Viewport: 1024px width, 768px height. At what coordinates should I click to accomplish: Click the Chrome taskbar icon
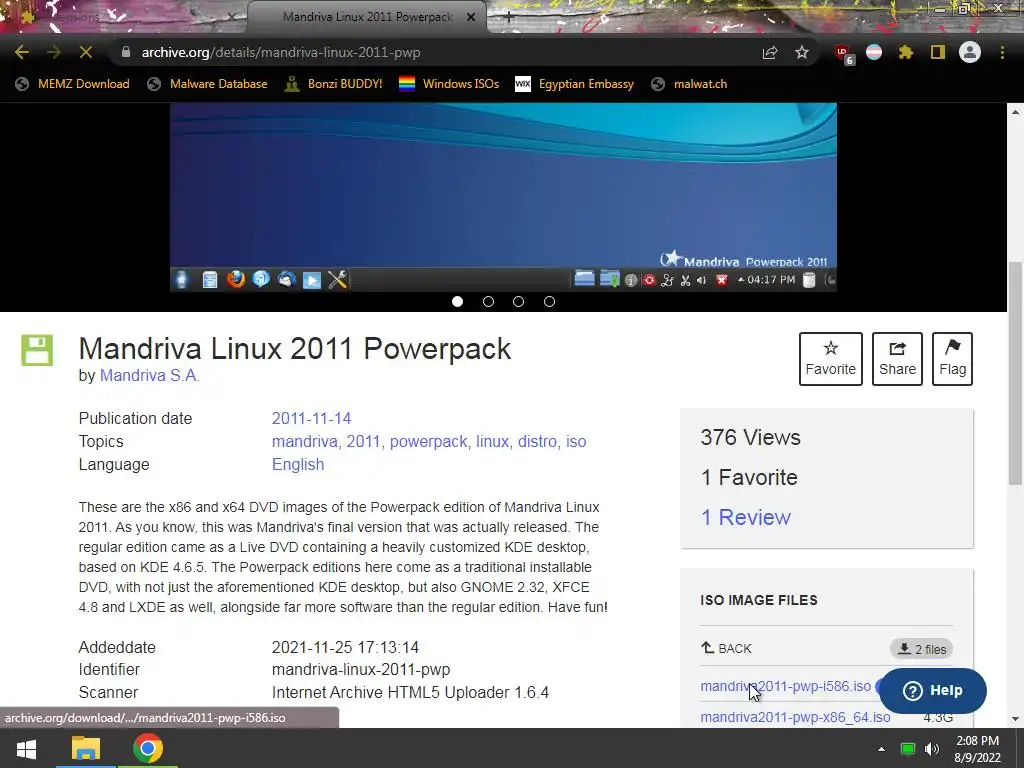(148, 748)
